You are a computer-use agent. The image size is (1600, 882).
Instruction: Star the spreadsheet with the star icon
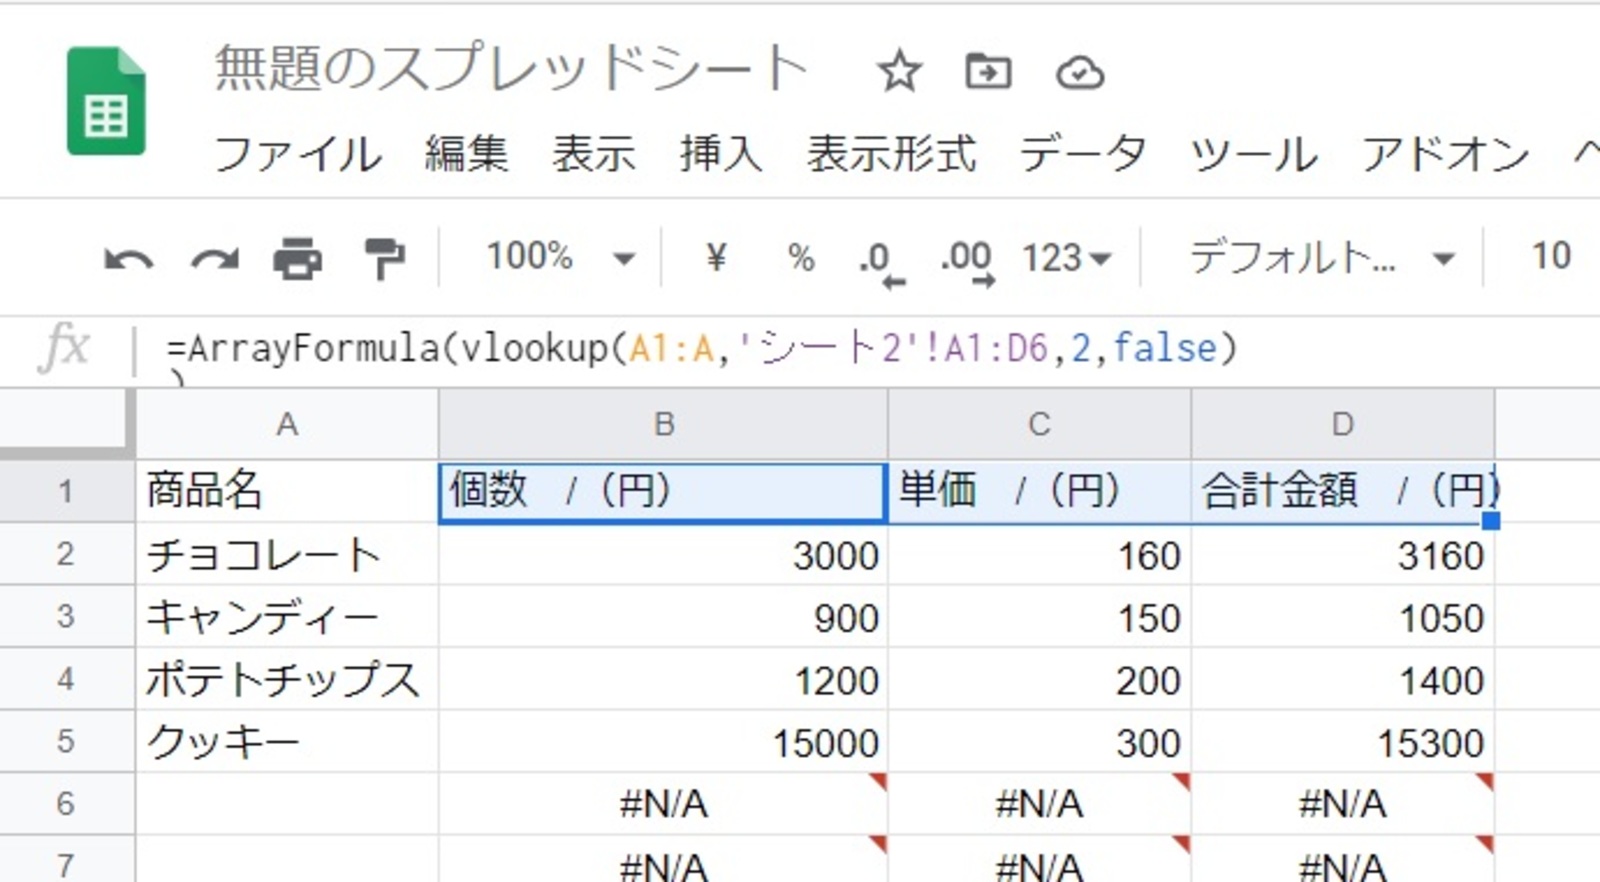pyautogui.click(x=899, y=72)
